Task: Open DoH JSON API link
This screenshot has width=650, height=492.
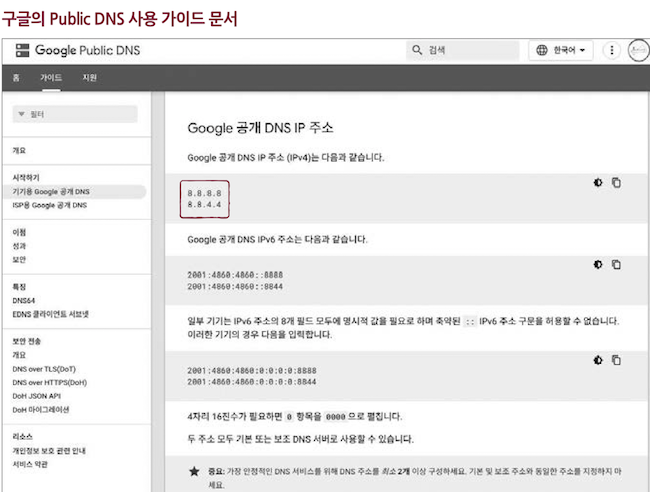Action: [x=36, y=396]
